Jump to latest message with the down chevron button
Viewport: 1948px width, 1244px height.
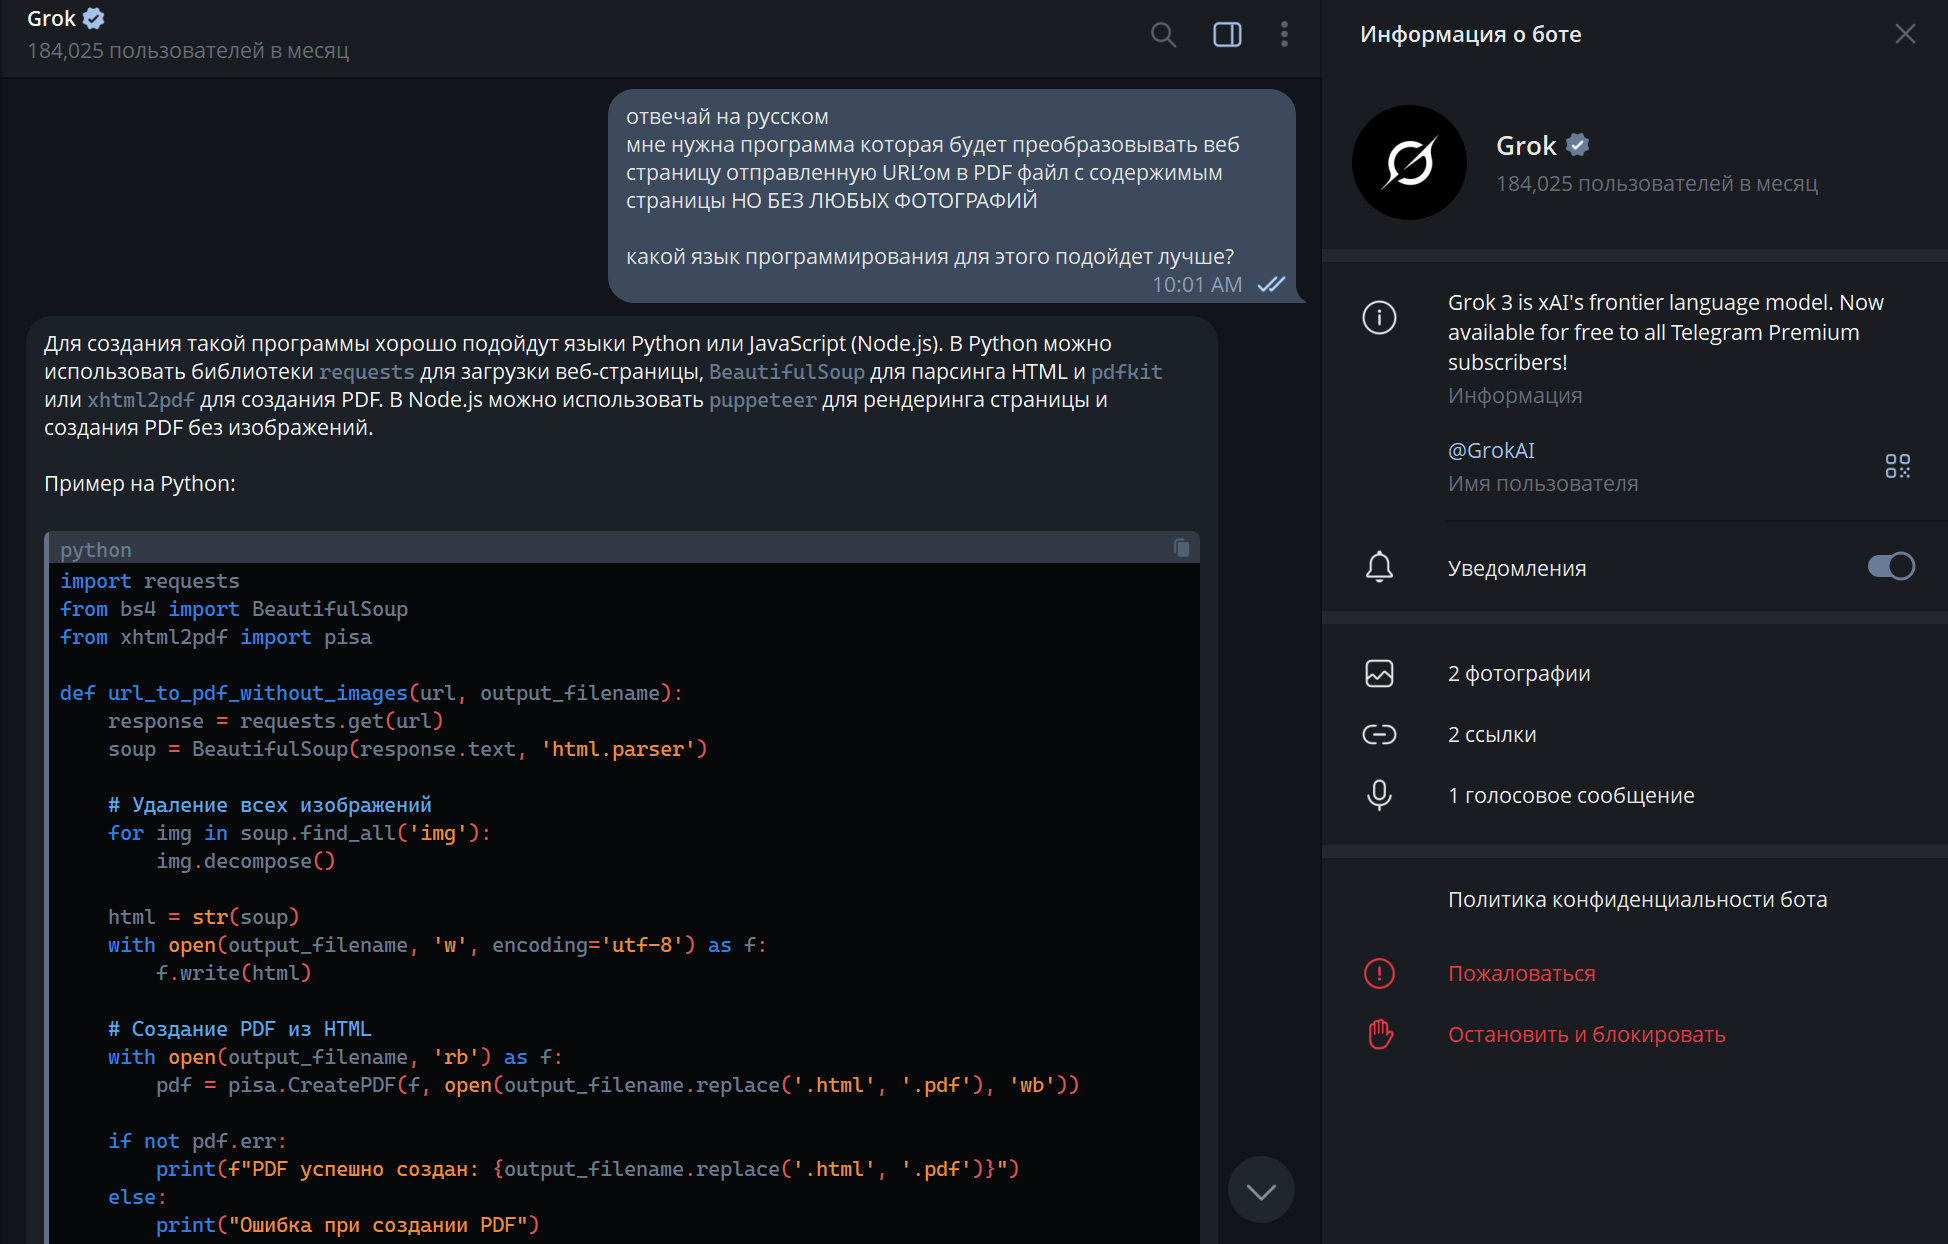(1261, 1190)
